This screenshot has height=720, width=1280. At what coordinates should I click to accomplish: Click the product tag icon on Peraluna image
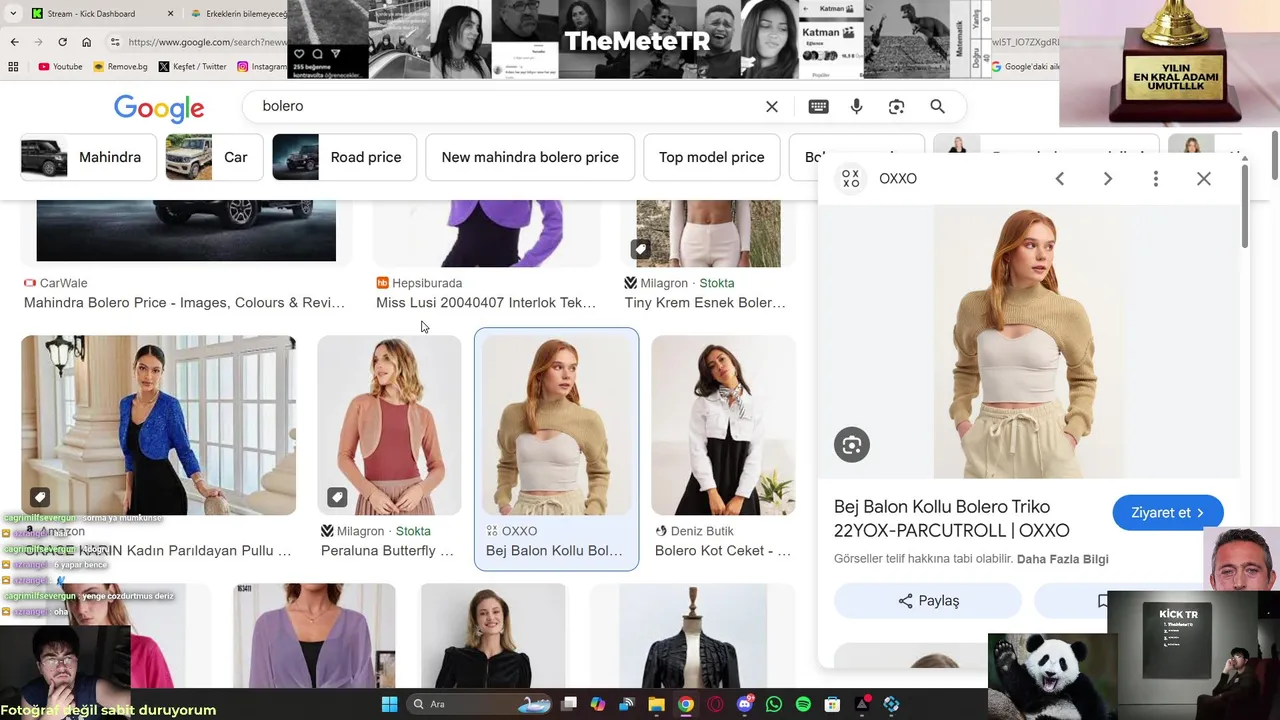click(x=338, y=497)
